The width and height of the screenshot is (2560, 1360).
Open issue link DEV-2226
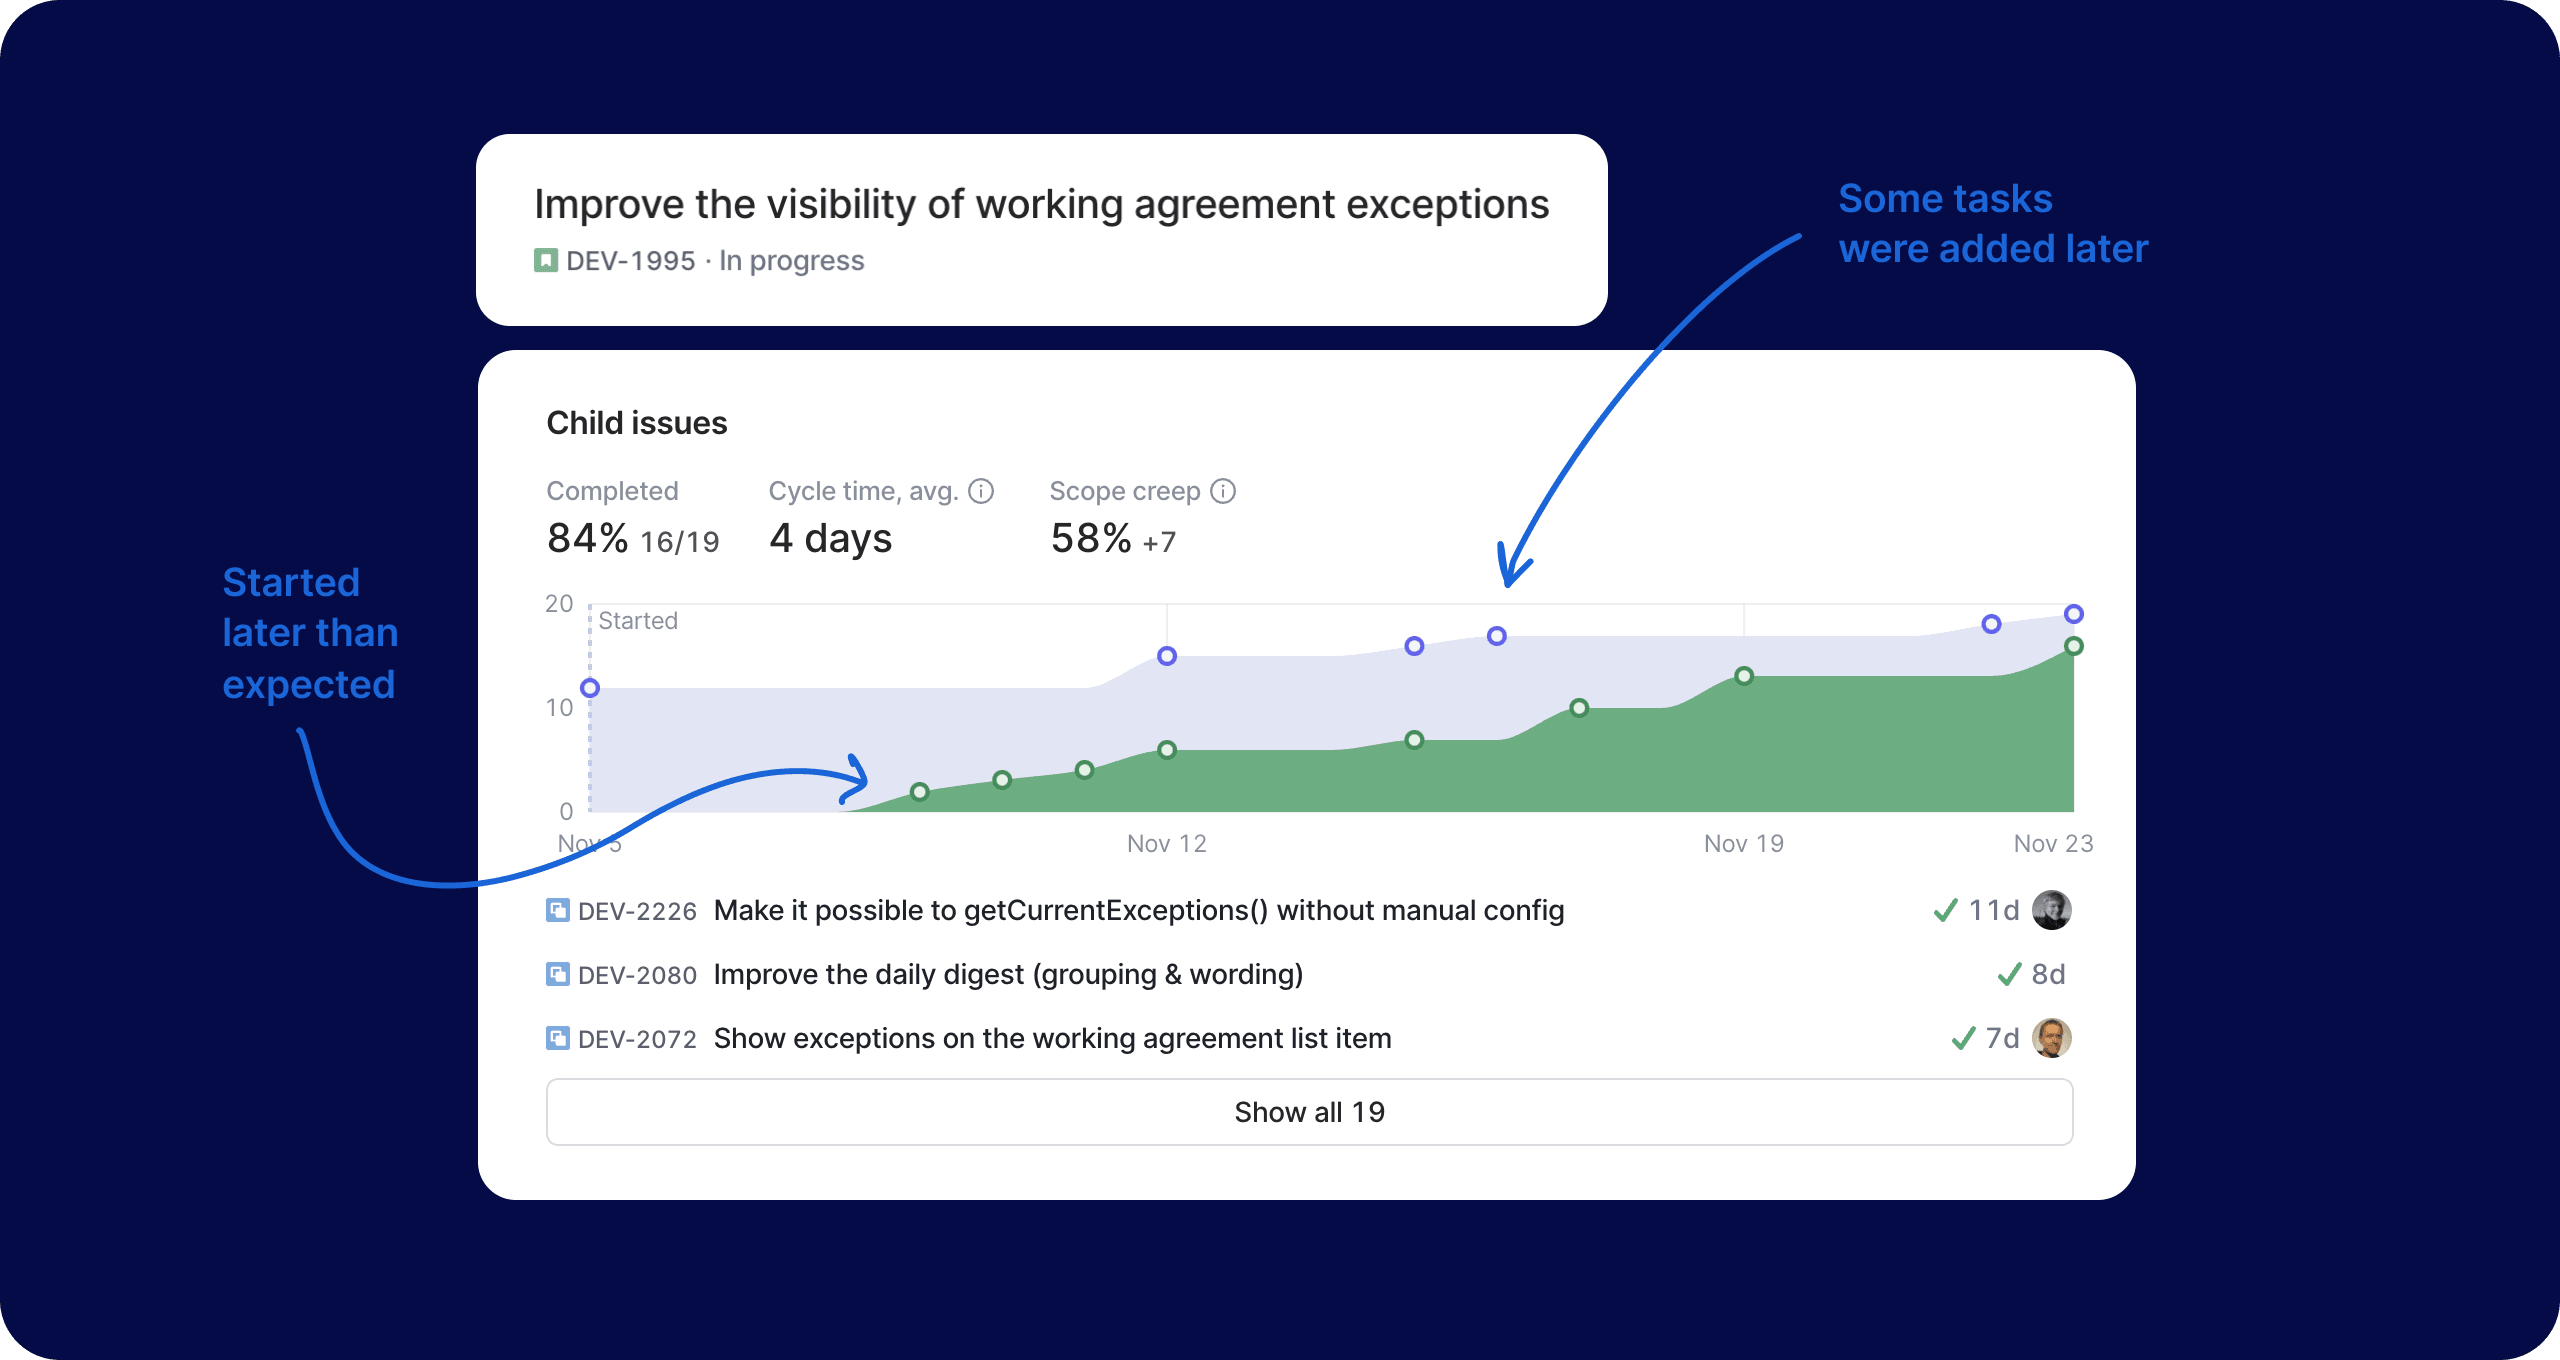[637, 911]
